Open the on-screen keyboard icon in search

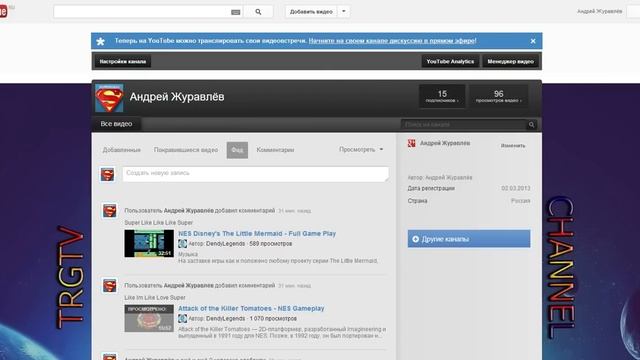(x=236, y=12)
